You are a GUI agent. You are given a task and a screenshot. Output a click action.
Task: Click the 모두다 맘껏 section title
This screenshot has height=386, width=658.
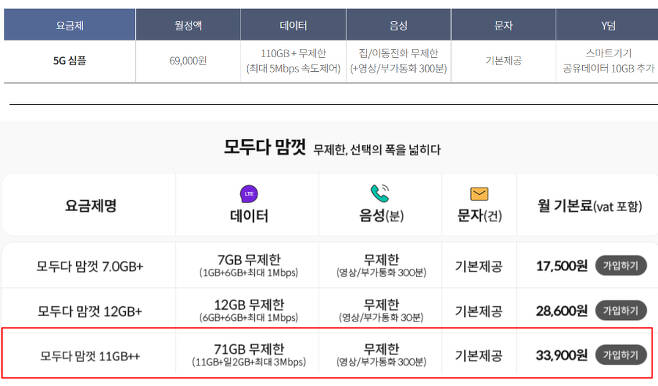tap(264, 147)
